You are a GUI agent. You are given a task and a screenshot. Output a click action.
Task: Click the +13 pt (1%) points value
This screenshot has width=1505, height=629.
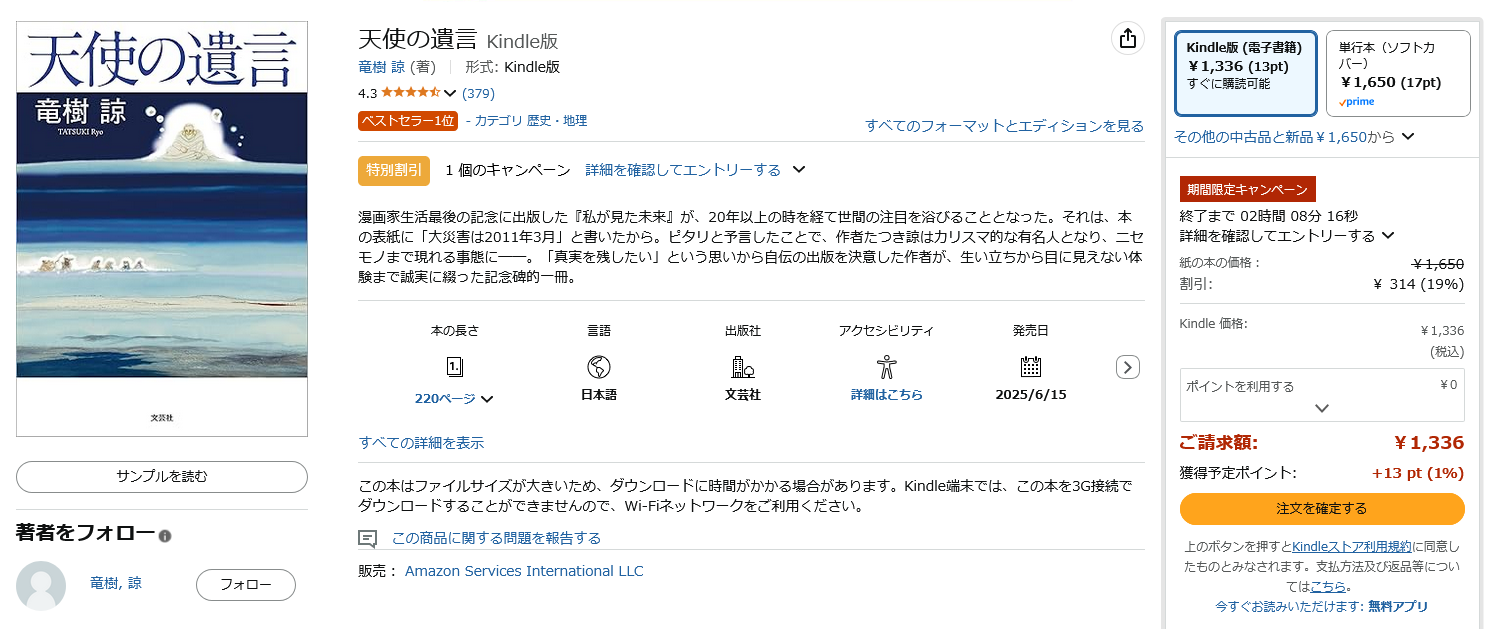coord(1418,473)
